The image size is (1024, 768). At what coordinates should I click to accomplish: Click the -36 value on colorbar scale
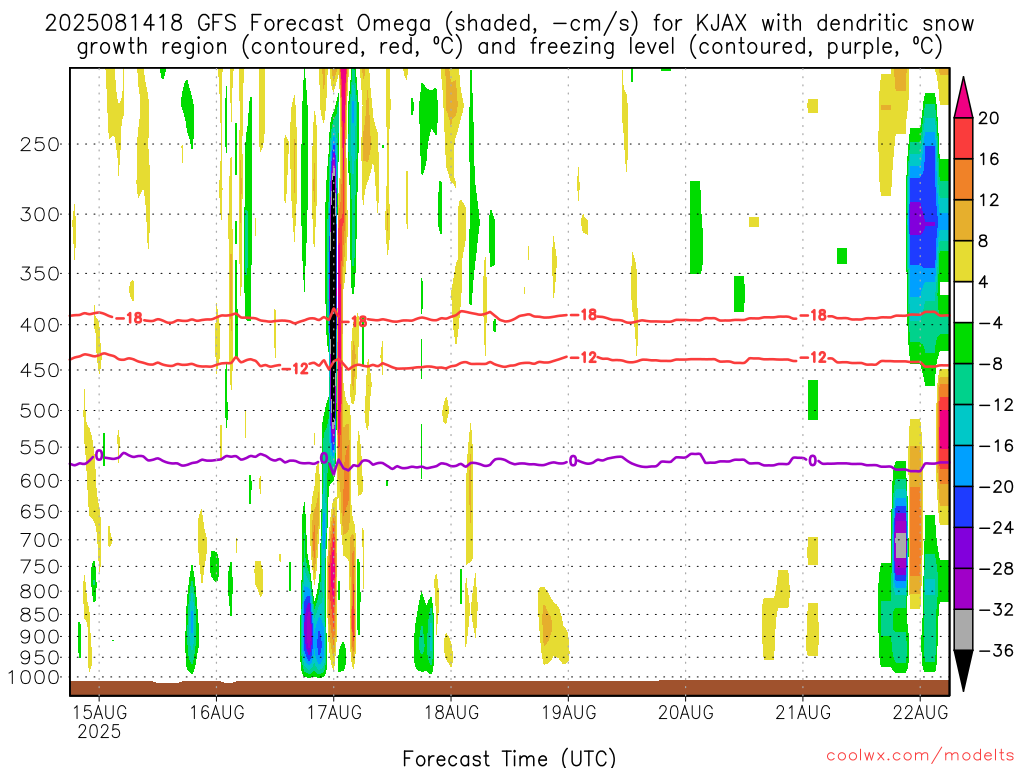click(996, 651)
